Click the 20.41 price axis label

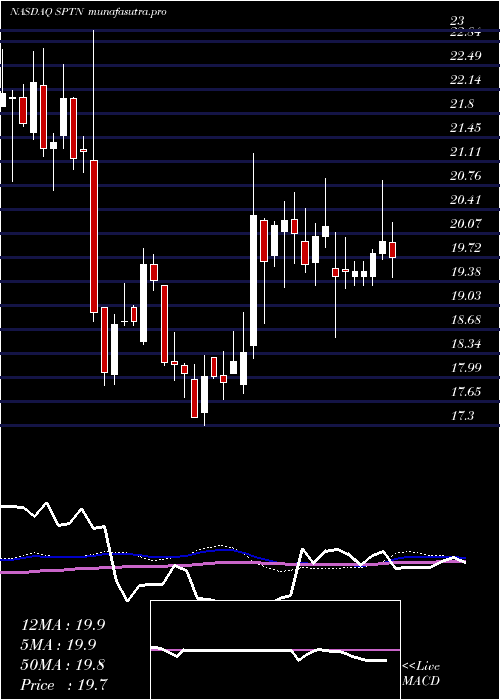pos(466,200)
